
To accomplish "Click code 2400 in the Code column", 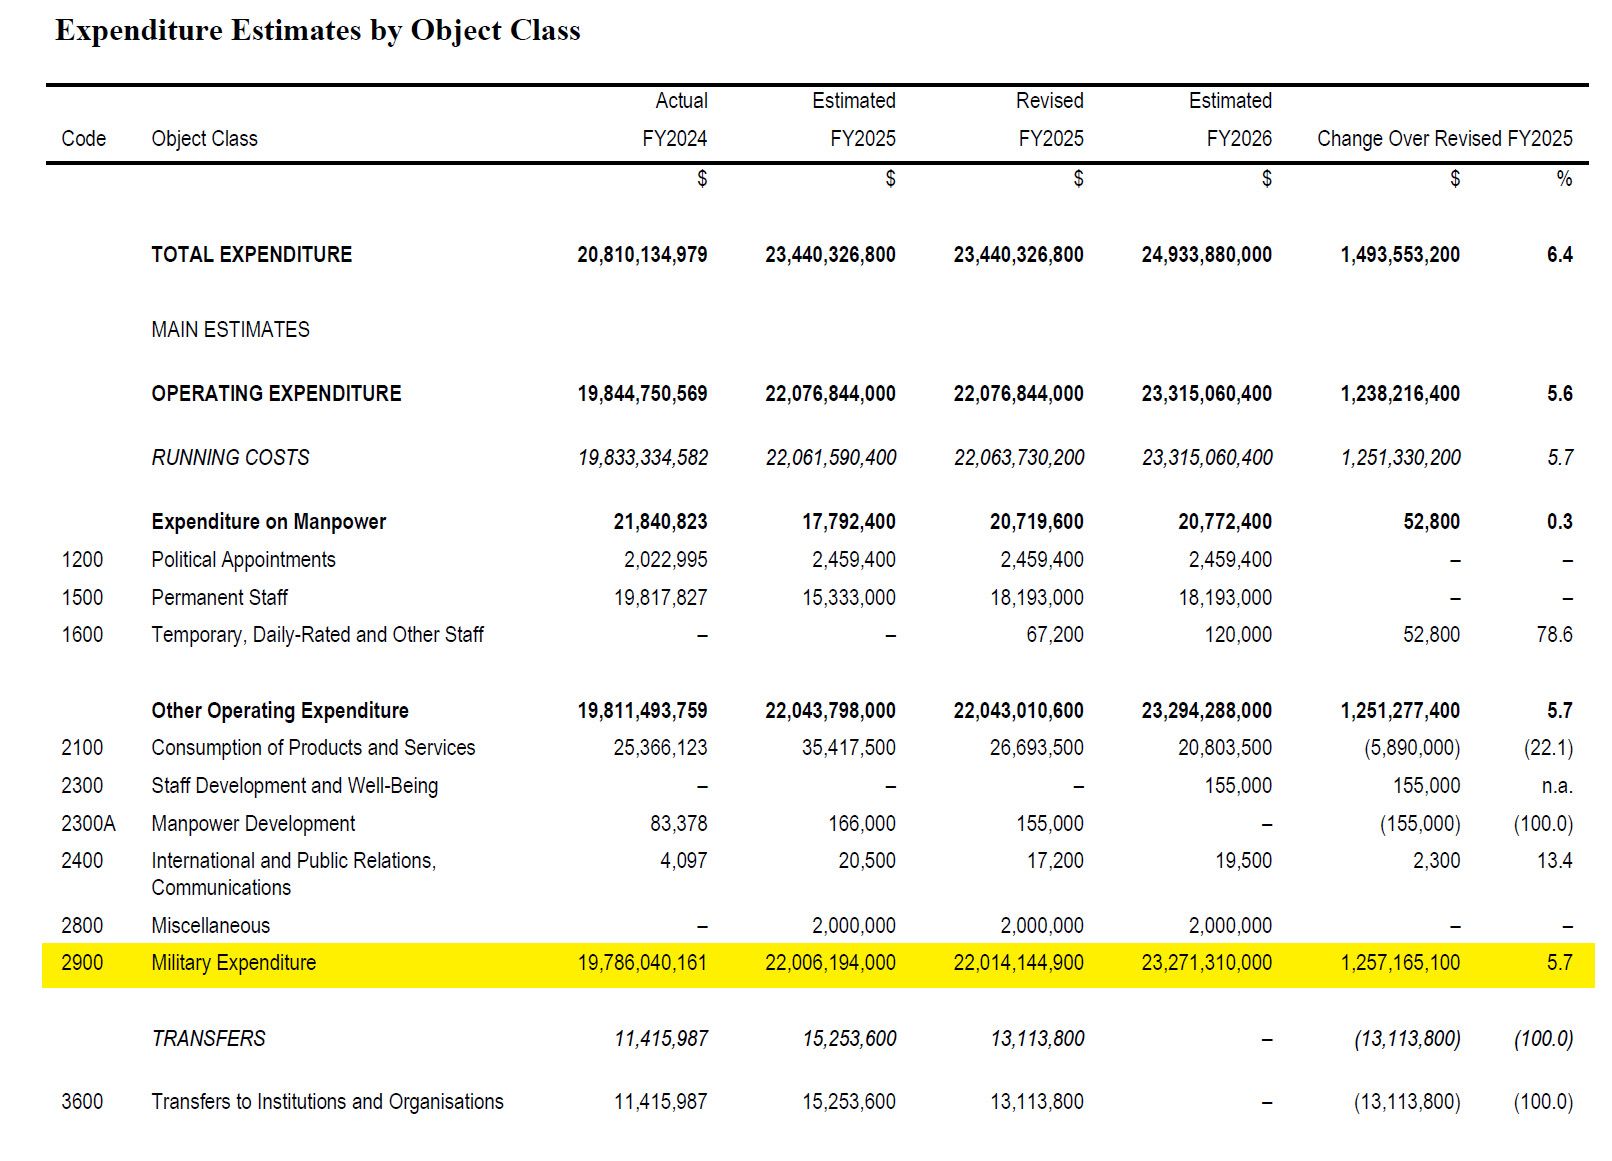I will pos(82,860).
